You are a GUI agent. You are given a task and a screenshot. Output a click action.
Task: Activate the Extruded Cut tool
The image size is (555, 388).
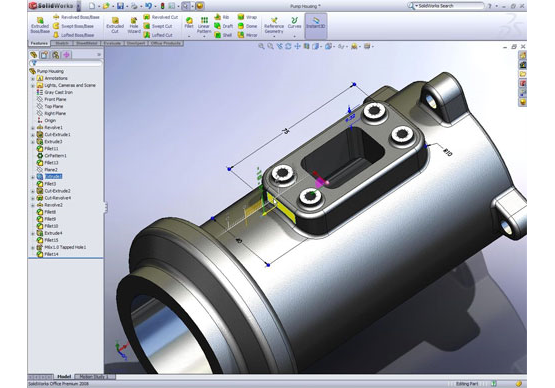click(115, 25)
